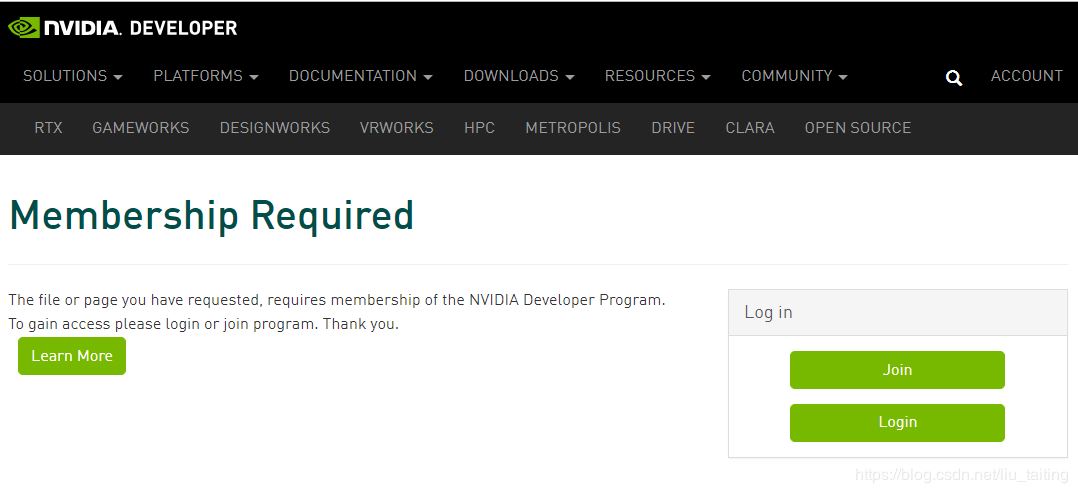This screenshot has height=493, width=1078.
Task: Click the 'Log in' panel header
Action: 898,312
